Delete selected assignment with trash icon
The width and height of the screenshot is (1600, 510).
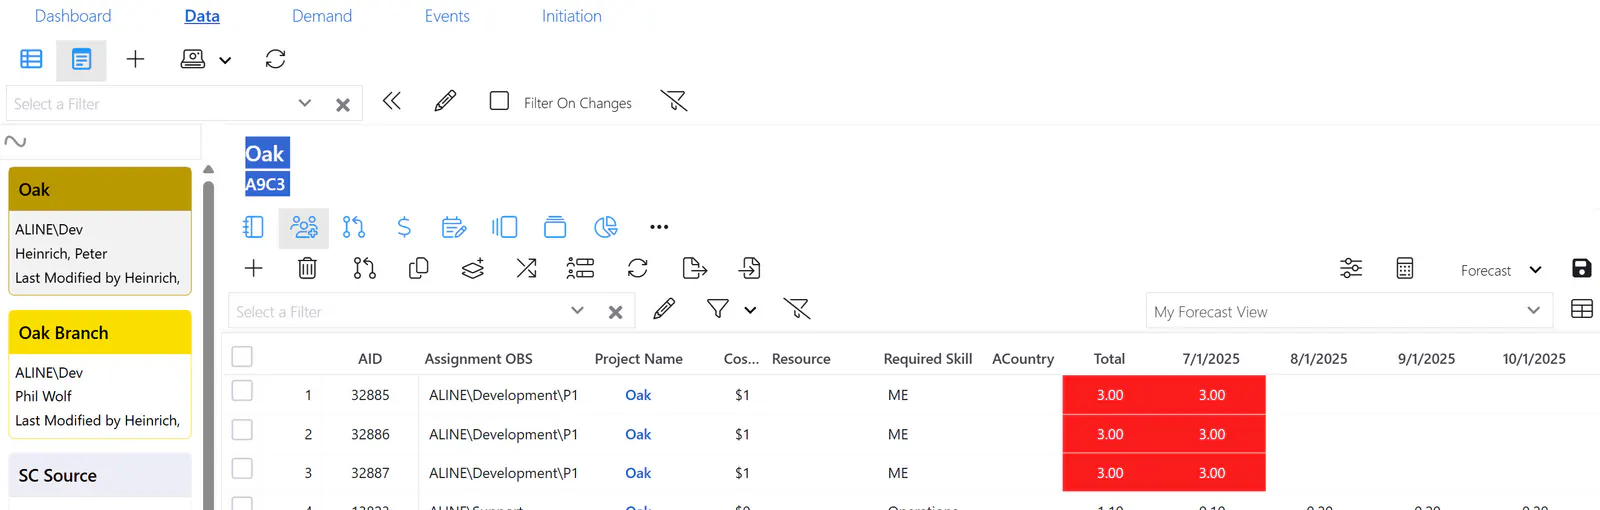point(308,268)
